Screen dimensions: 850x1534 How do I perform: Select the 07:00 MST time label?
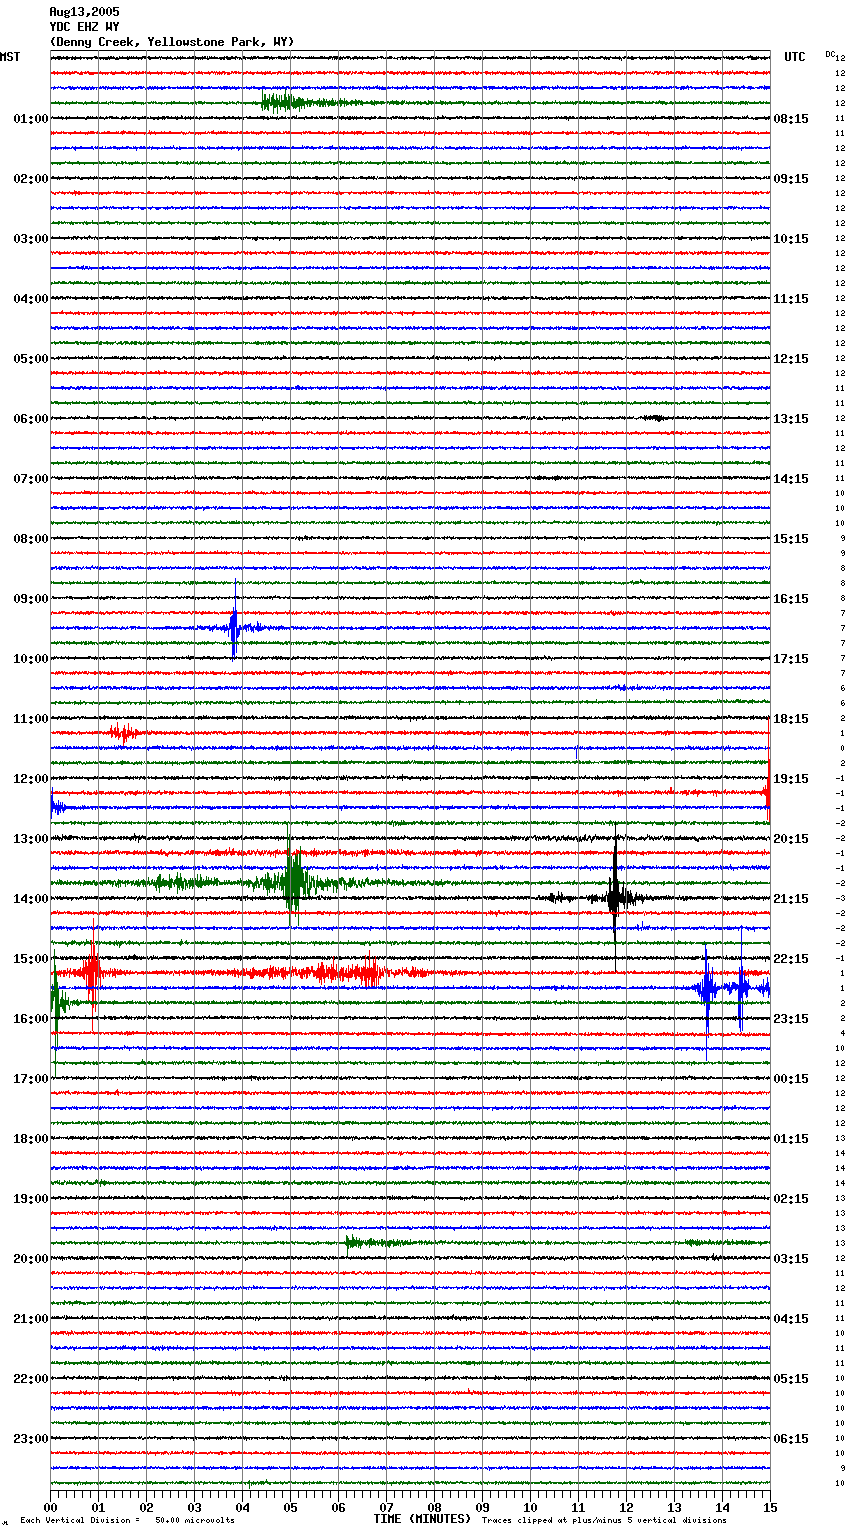(31, 479)
